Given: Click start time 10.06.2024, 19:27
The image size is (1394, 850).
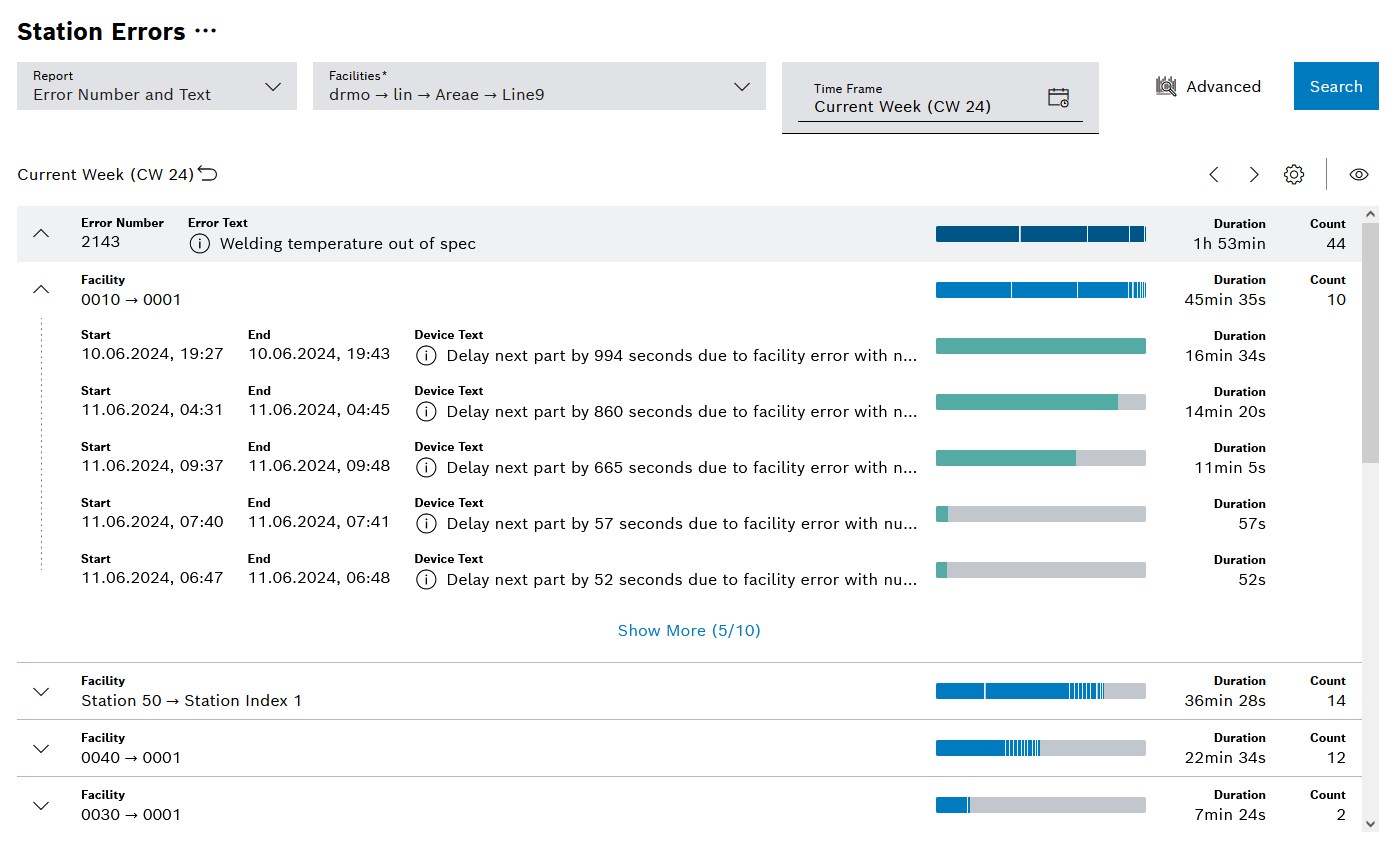Looking at the screenshot, I should (x=153, y=354).
